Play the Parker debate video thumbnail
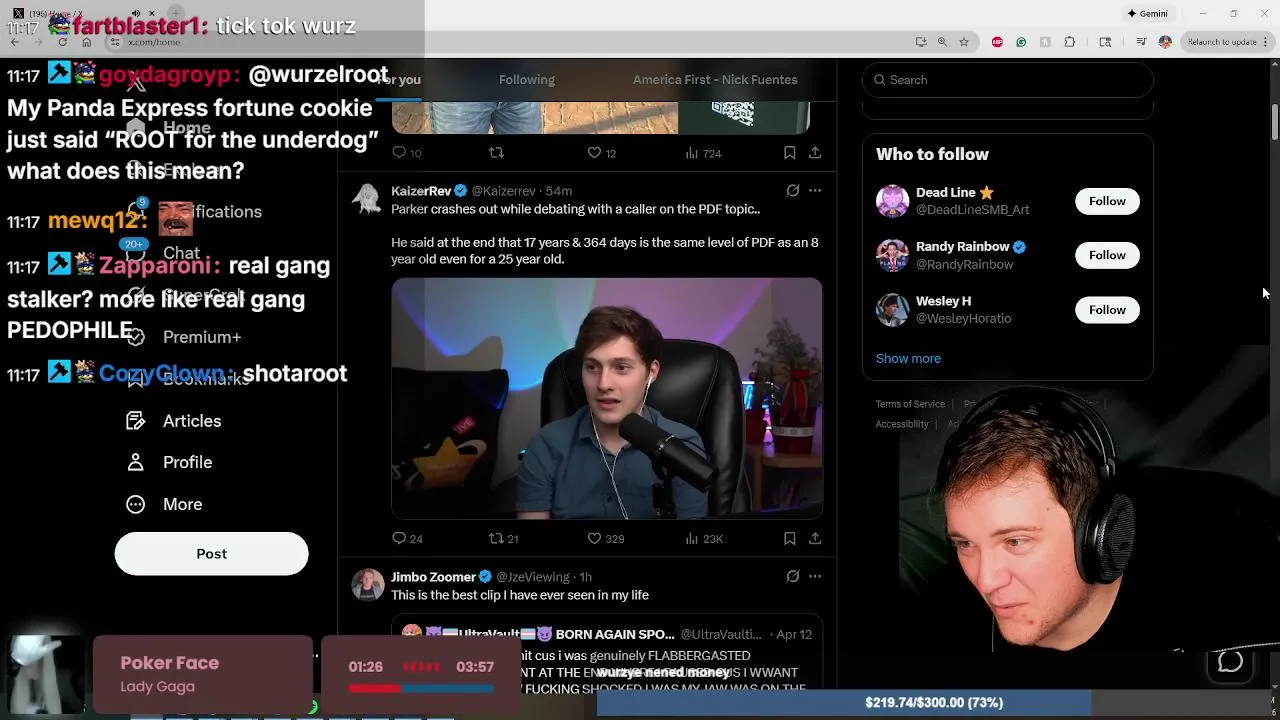The image size is (1280, 720). coord(607,398)
